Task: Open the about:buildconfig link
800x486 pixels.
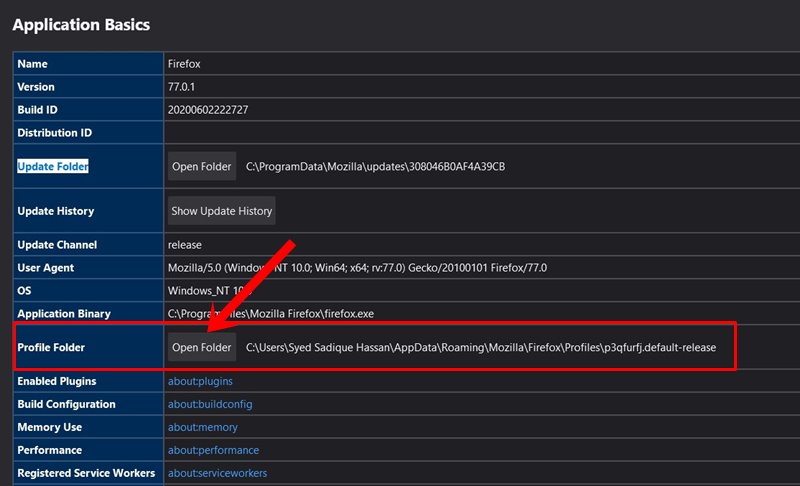Action: tap(210, 404)
